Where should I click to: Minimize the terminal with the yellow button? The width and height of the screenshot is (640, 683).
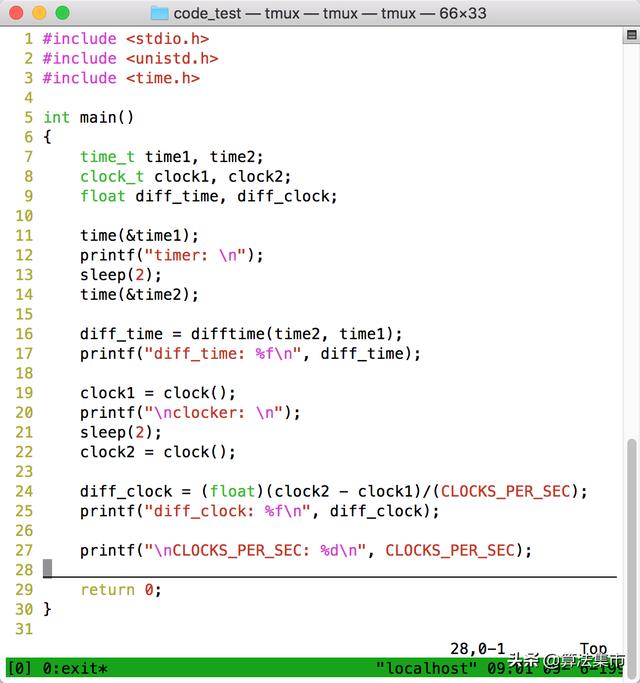(40, 13)
